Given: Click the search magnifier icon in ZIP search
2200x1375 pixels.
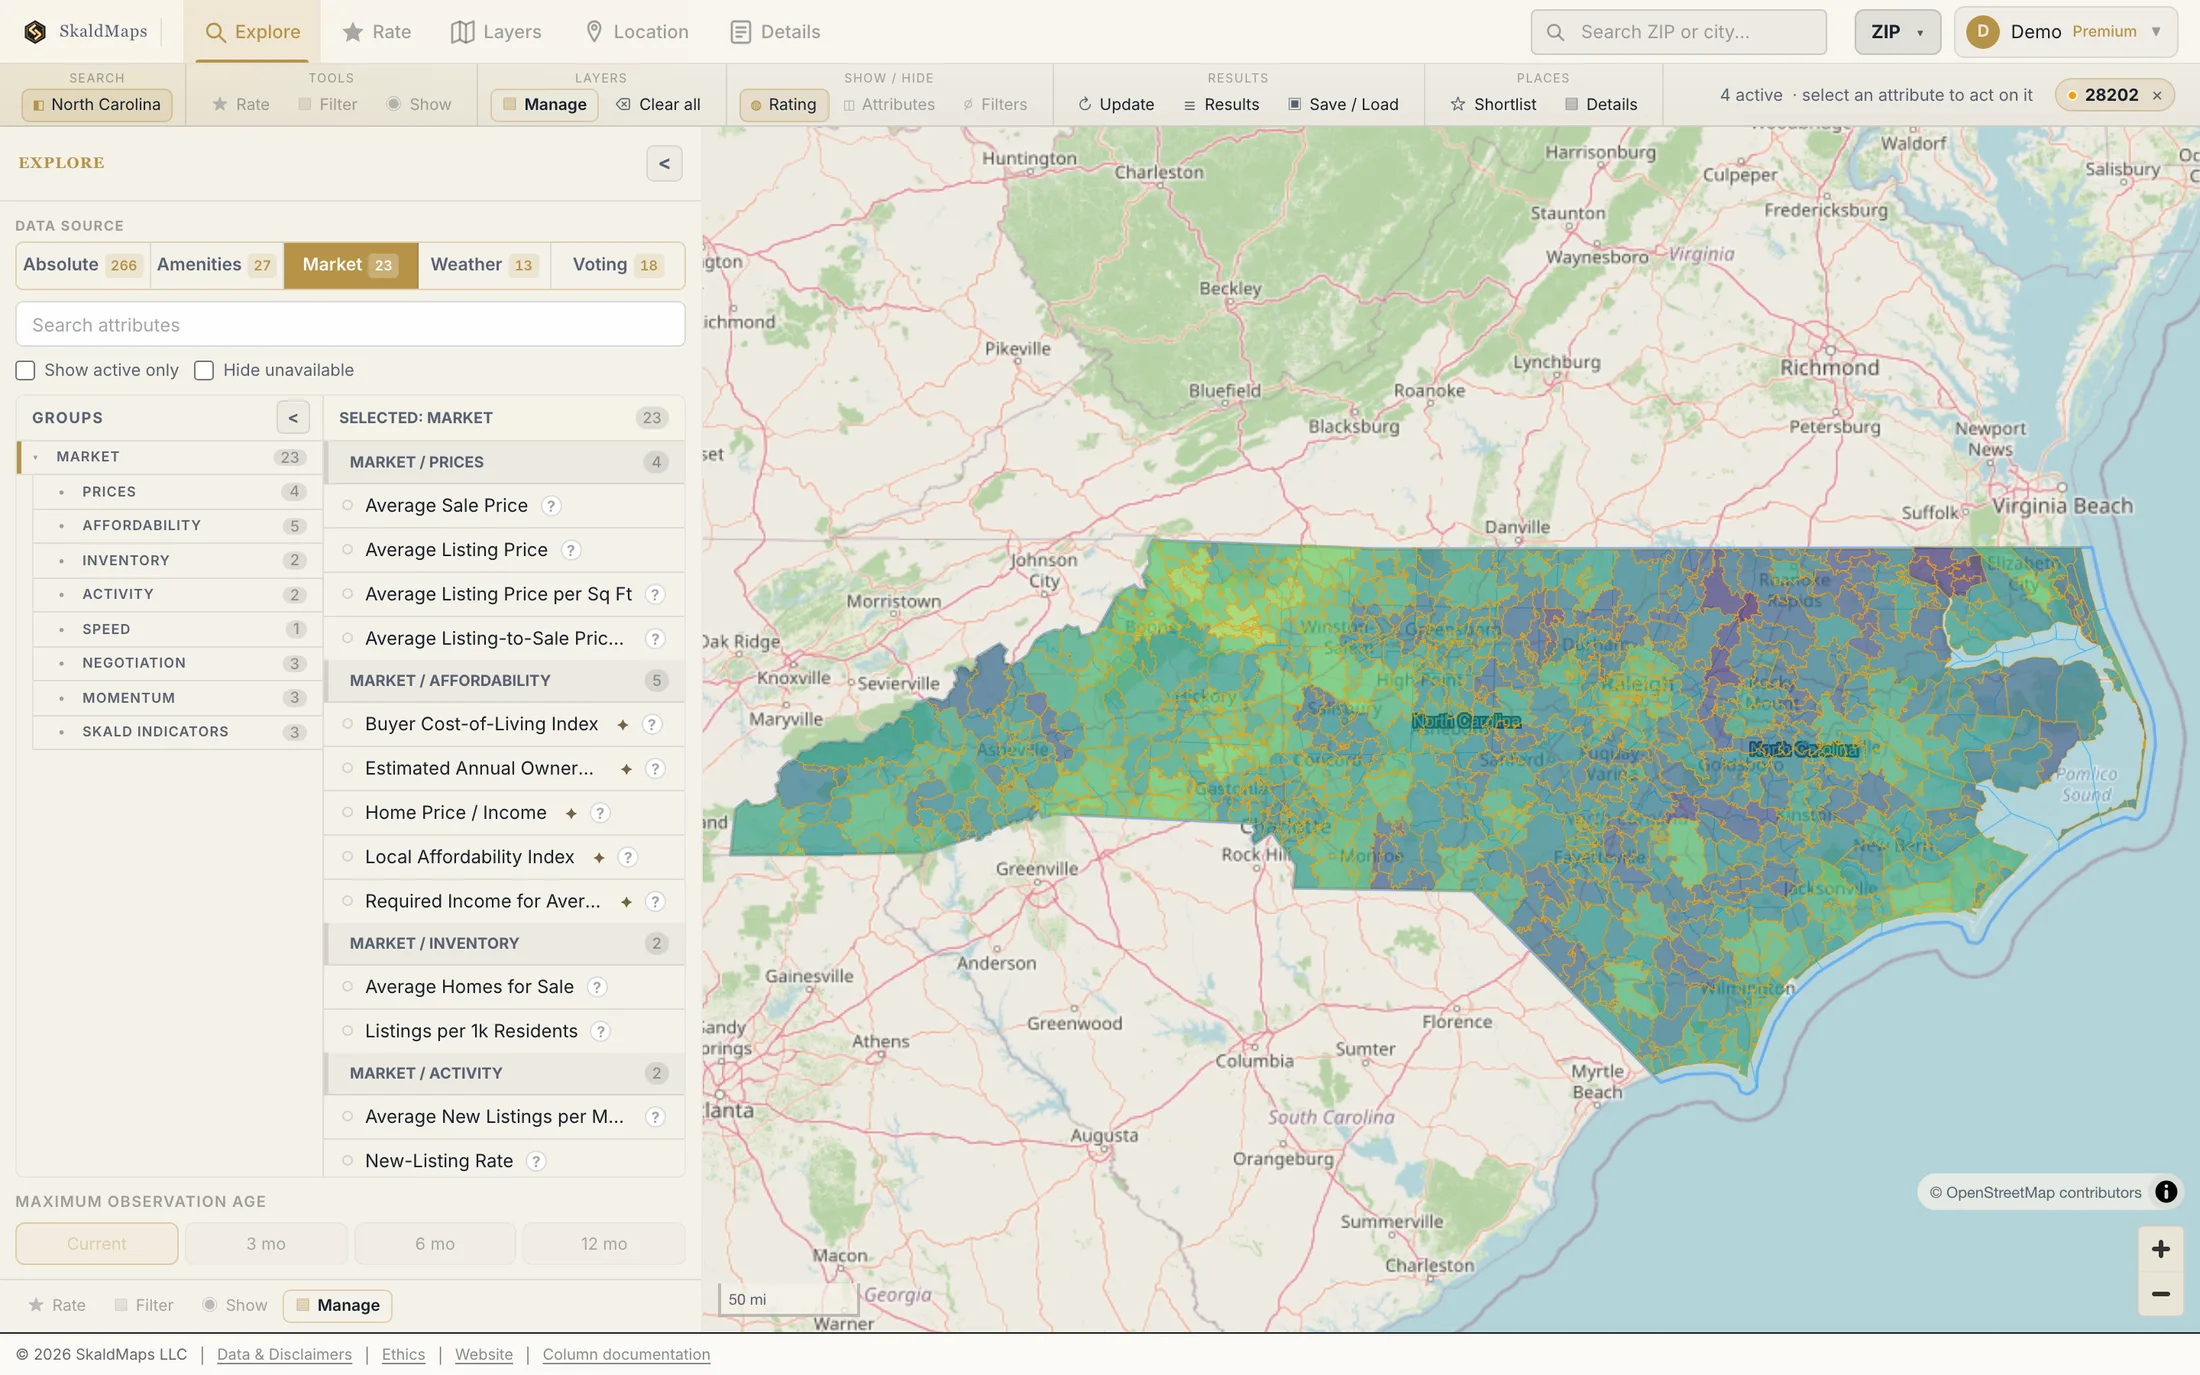Looking at the screenshot, I should click(x=1555, y=32).
